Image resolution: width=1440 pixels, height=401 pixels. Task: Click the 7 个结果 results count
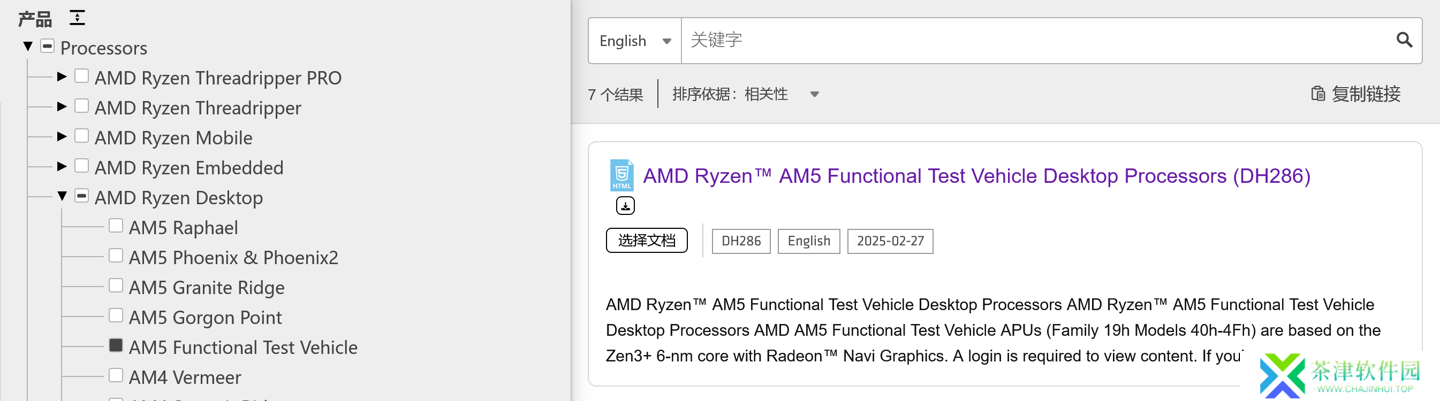(x=615, y=95)
